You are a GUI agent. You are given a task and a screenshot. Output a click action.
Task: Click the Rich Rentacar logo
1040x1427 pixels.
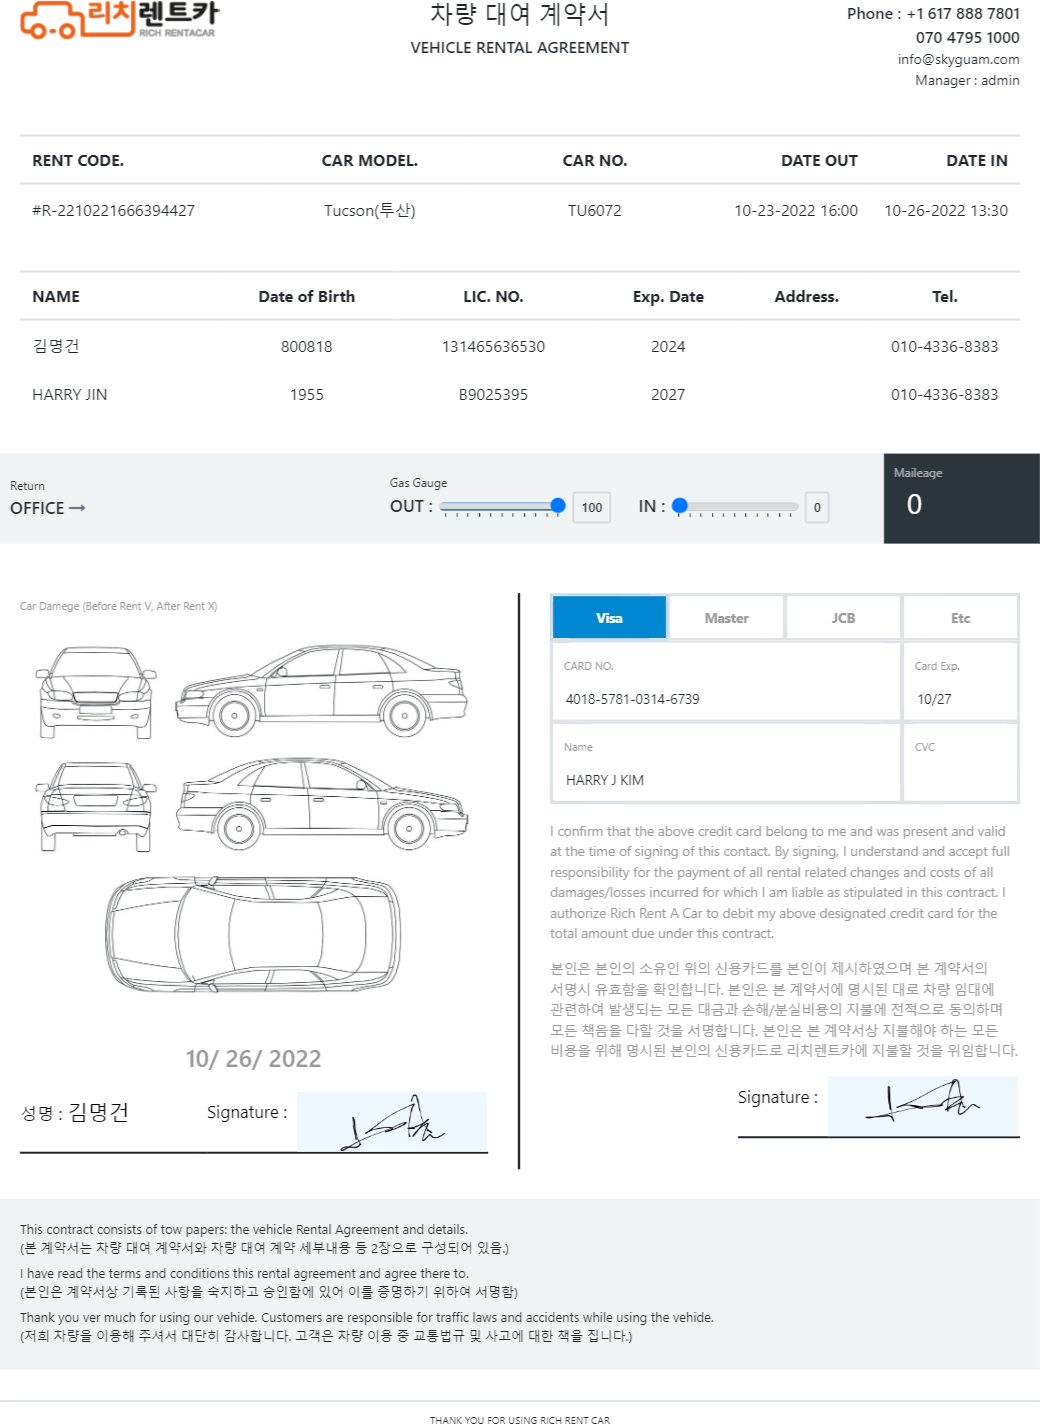click(x=118, y=20)
